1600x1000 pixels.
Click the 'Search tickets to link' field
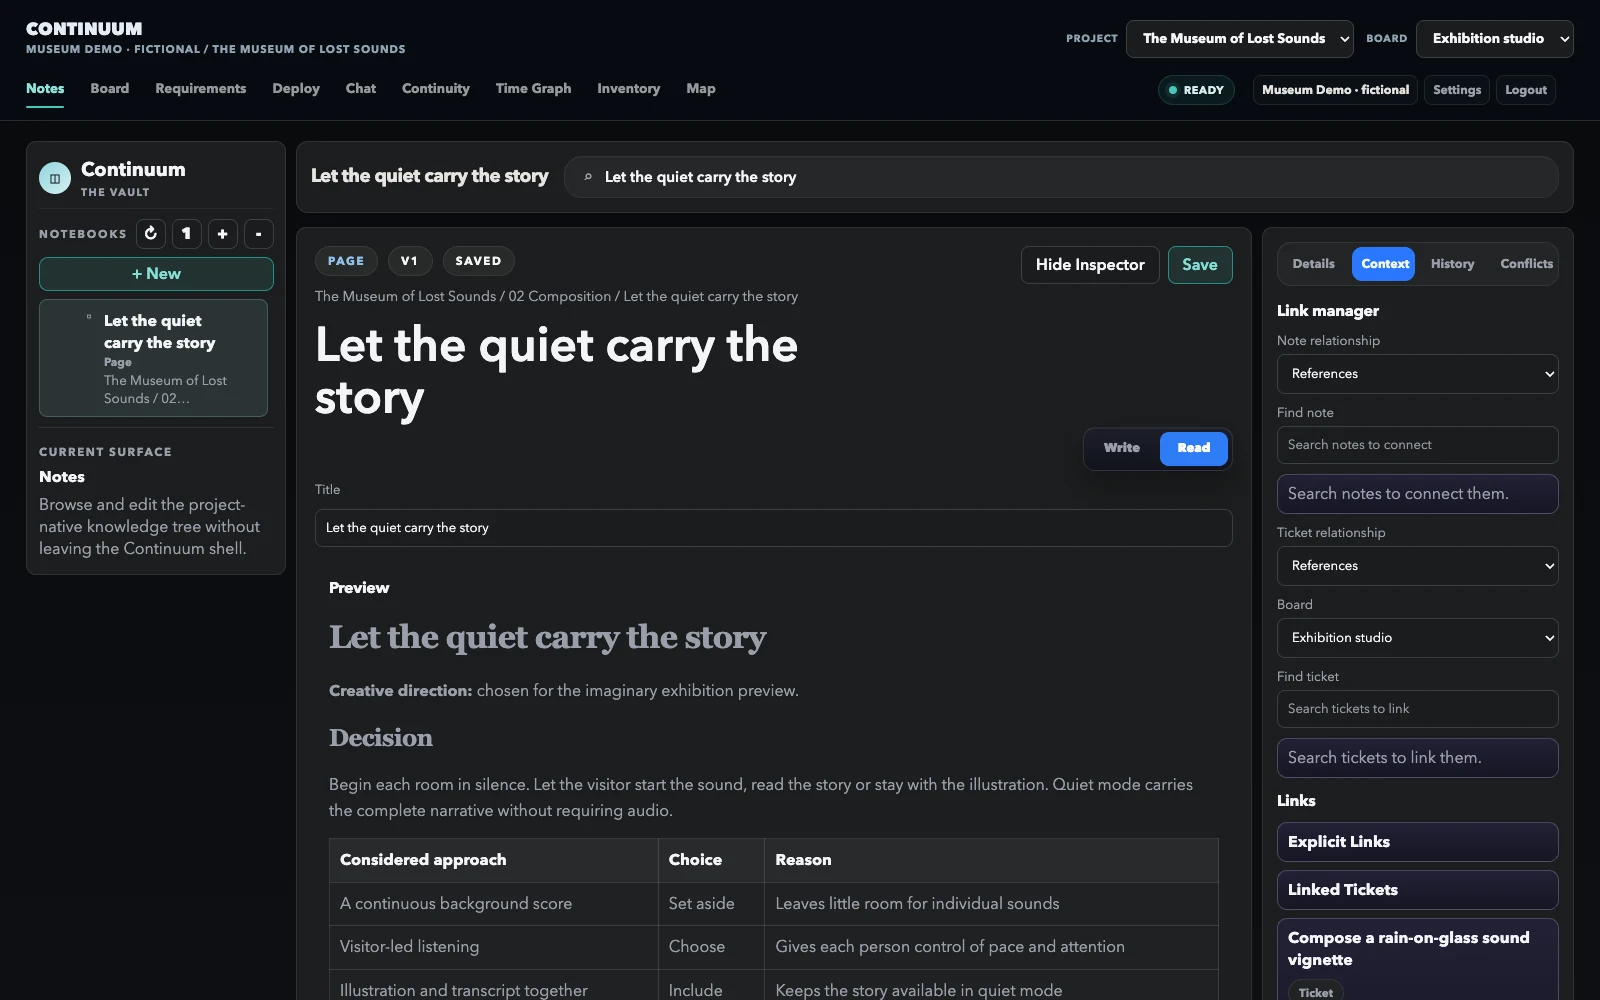(1417, 709)
